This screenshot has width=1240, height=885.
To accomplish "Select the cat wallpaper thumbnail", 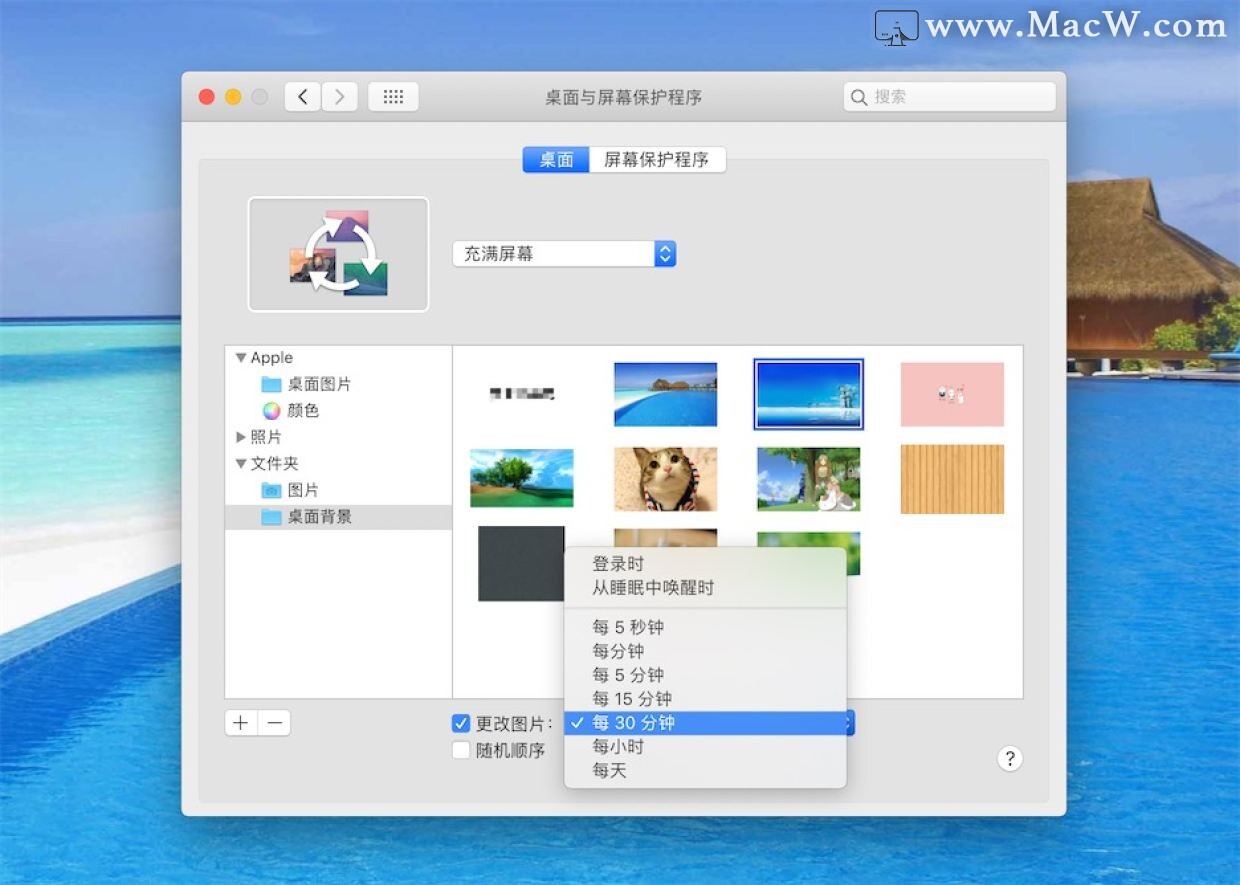I will [664, 479].
